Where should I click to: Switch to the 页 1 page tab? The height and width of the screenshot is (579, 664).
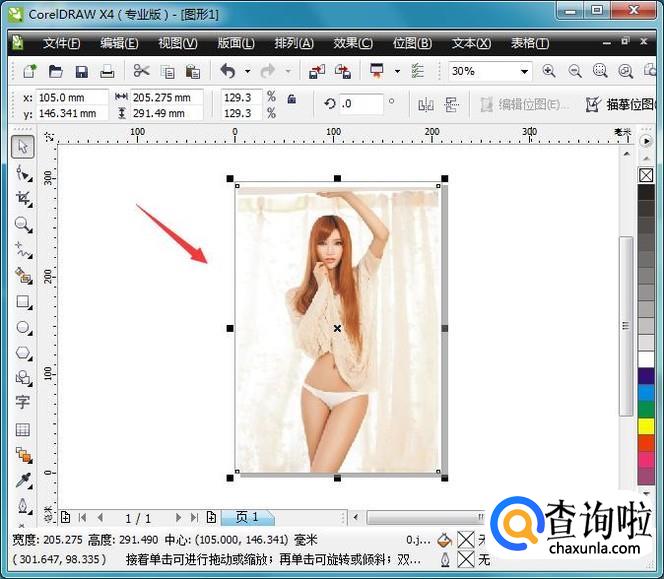(x=246, y=517)
